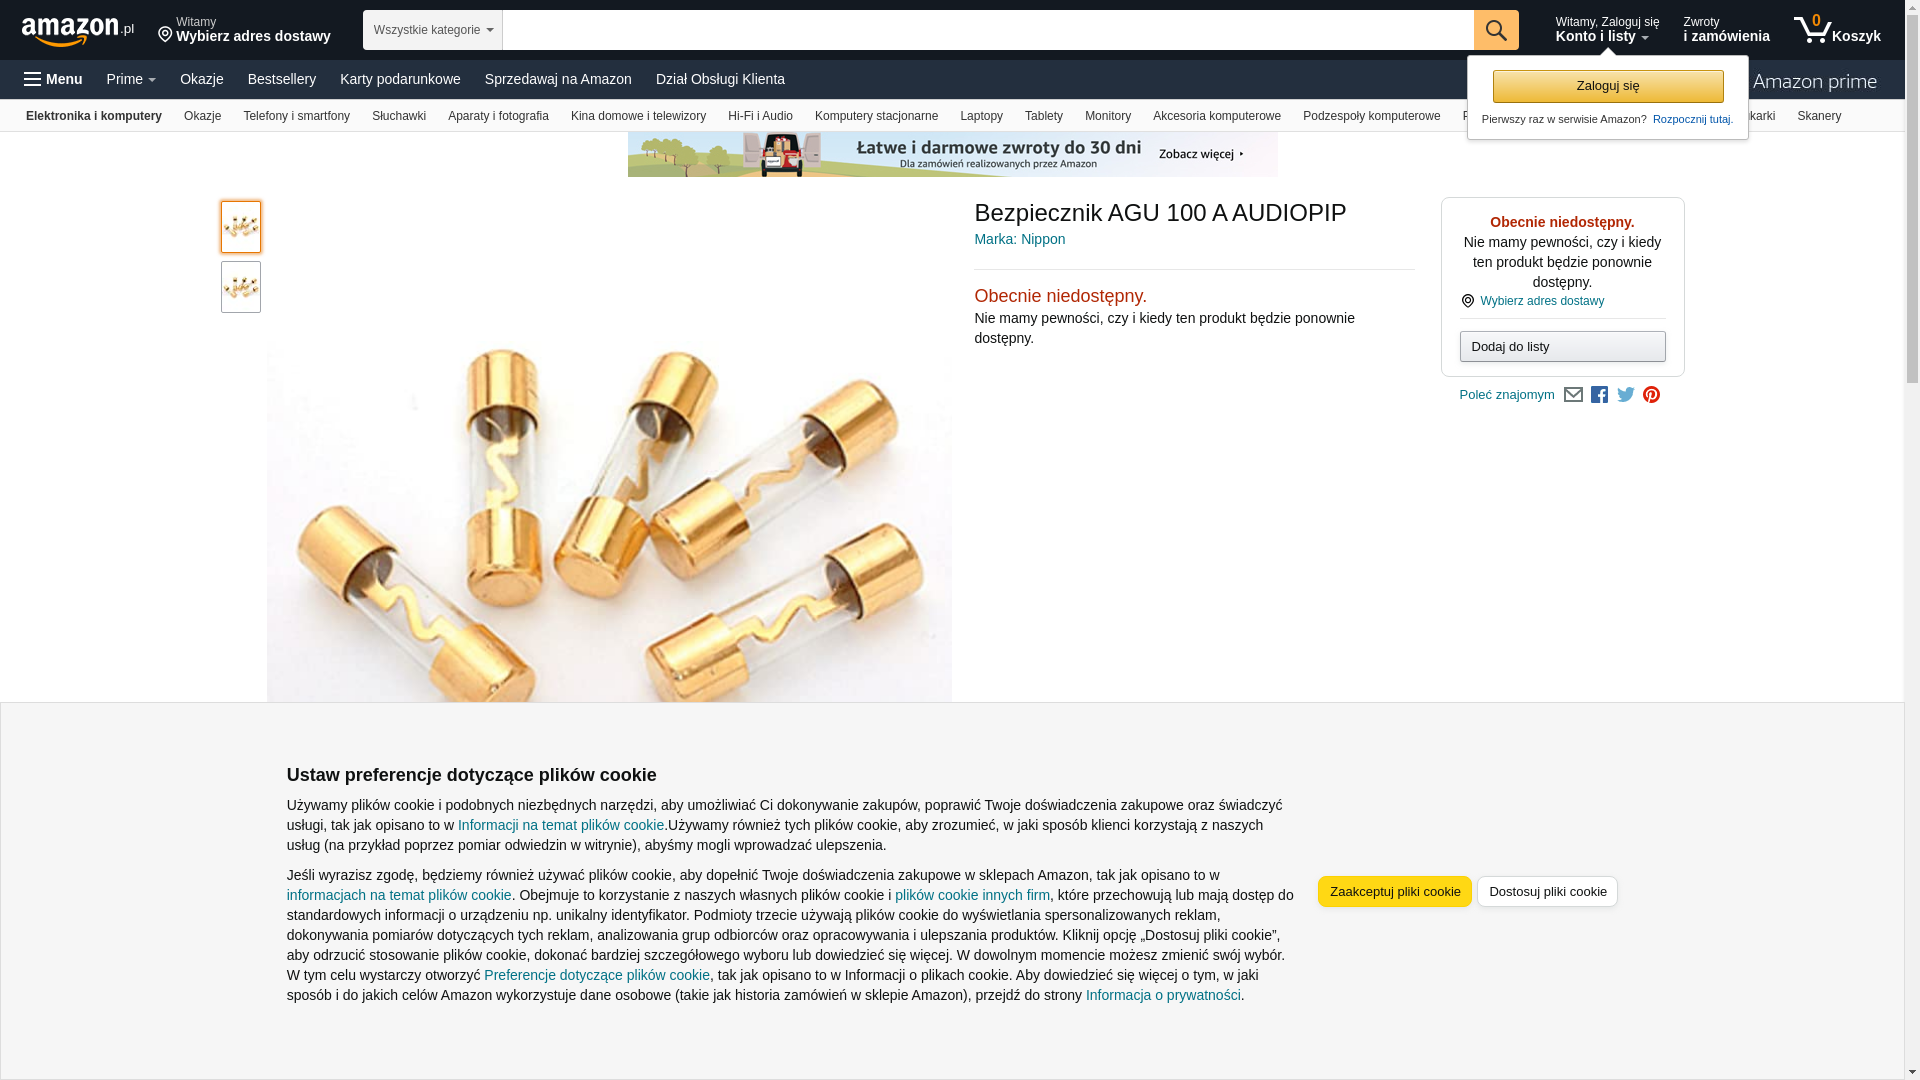Screen dimensions: 1920x1080
Task: Expand Wszystkie kategorie search dropdown
Action: point(433,30)
